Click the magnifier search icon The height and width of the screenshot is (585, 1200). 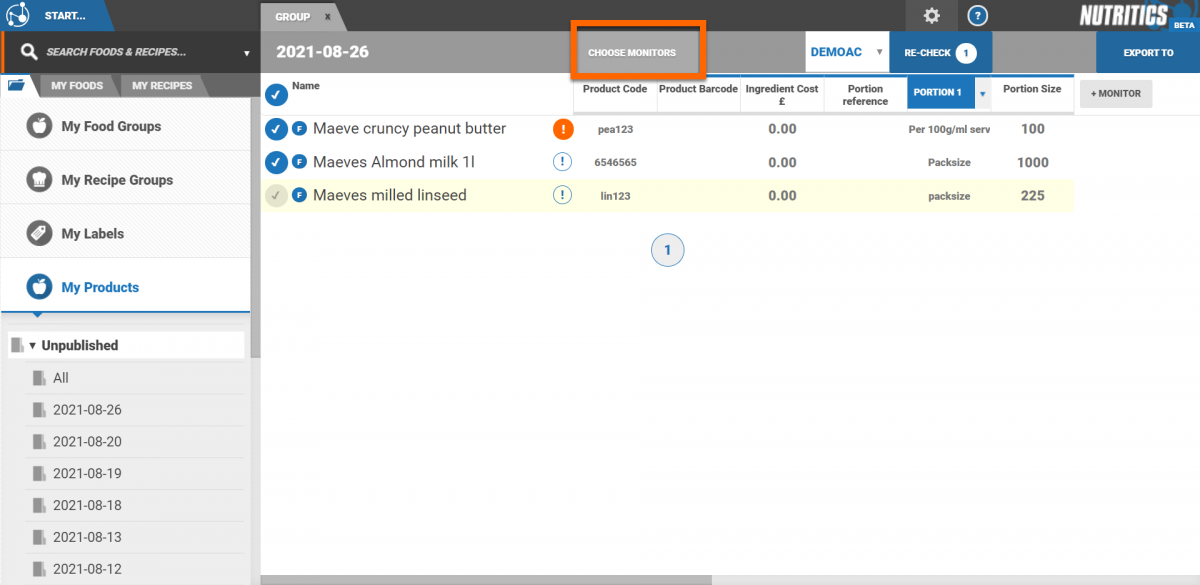(29, 52)
